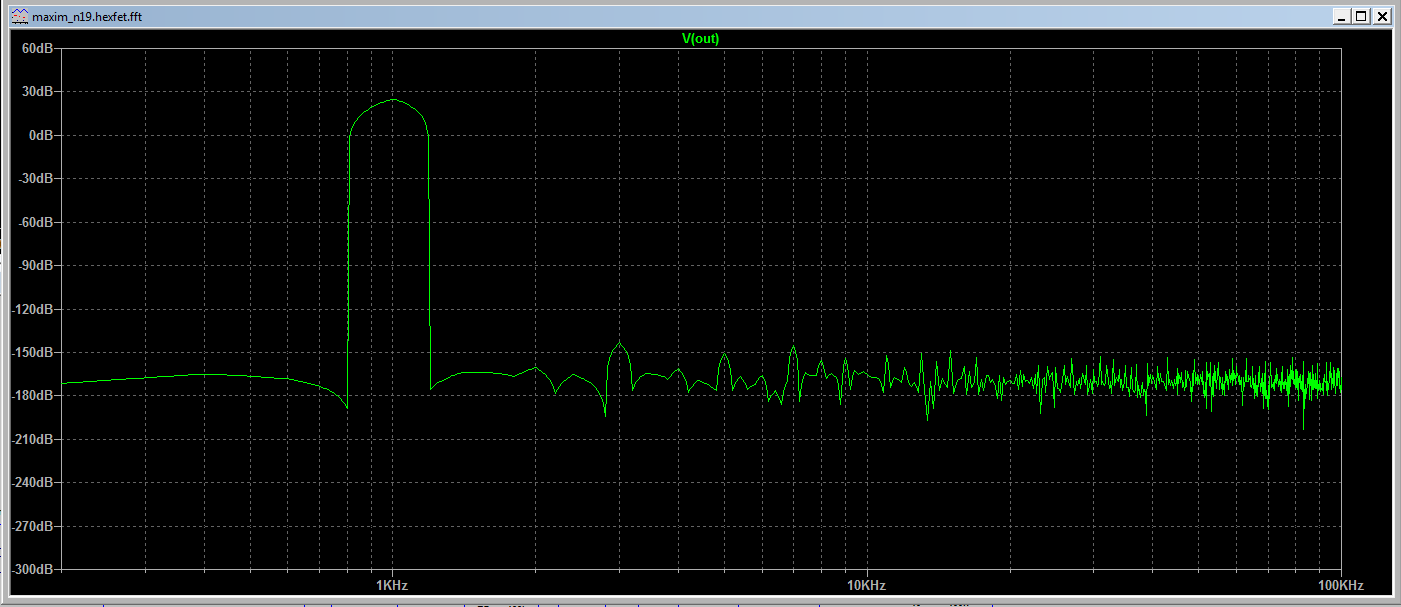Minimize the FFT plot window

pyautogui.click(x=1341, y=17)
